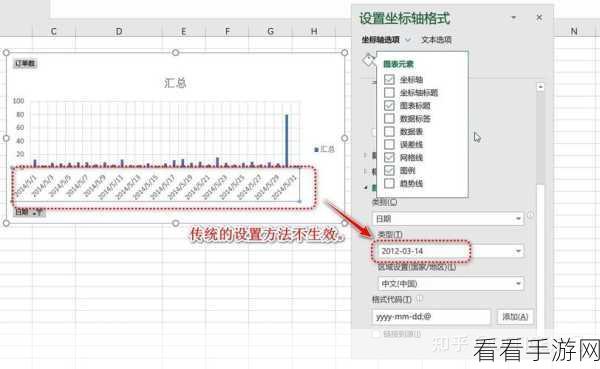Click the 添加(A) button
This screenshot has height=369, width=600.
[515, 317]
